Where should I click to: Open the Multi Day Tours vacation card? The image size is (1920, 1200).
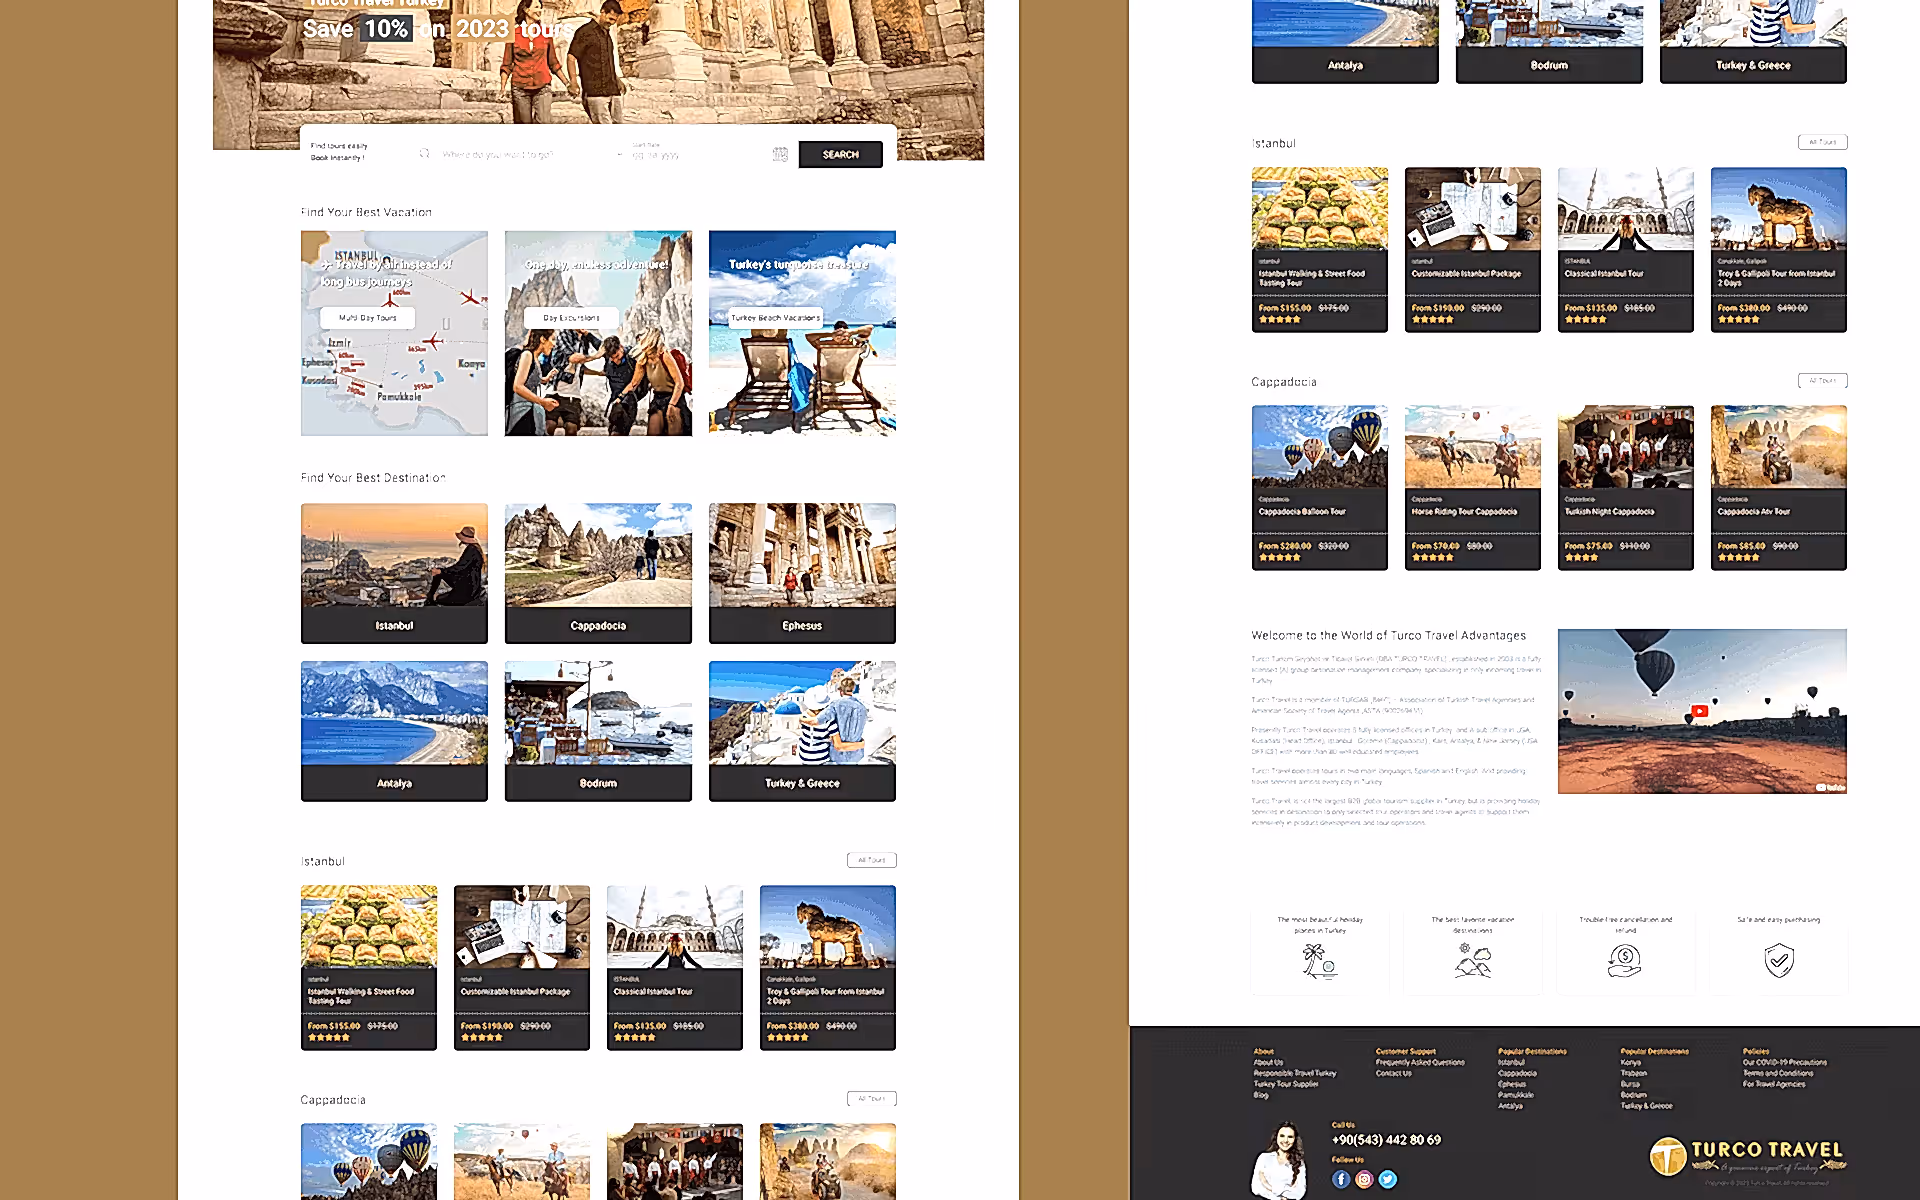(394, 333)
